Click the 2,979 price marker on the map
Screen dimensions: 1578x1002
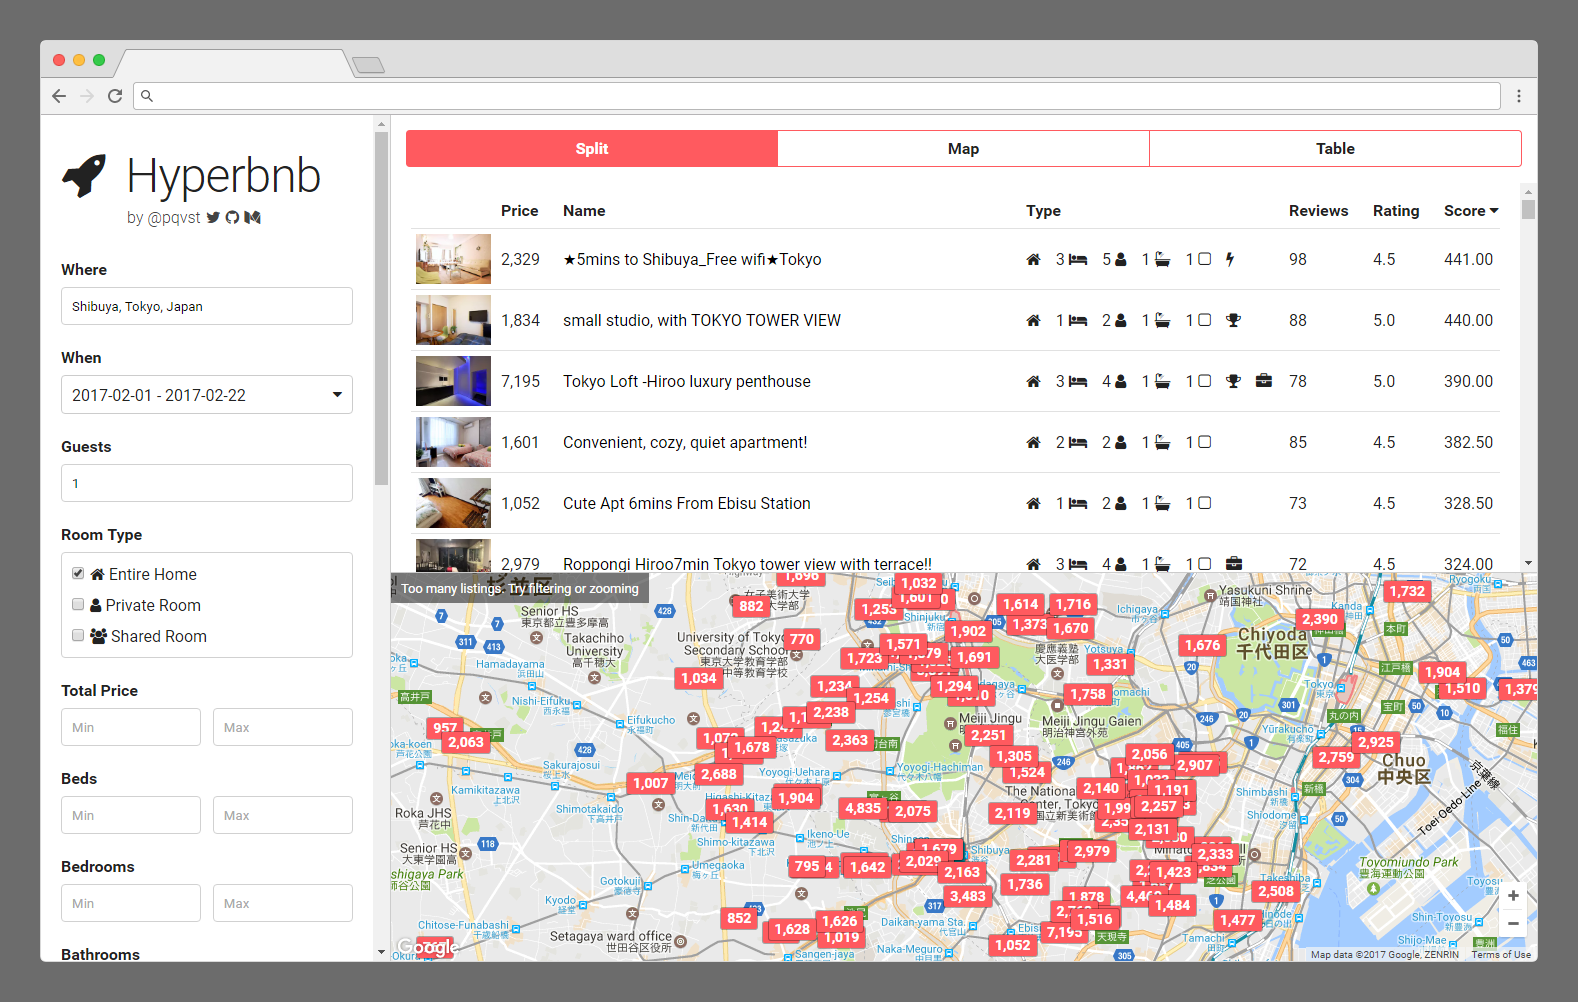point(1091,851)
